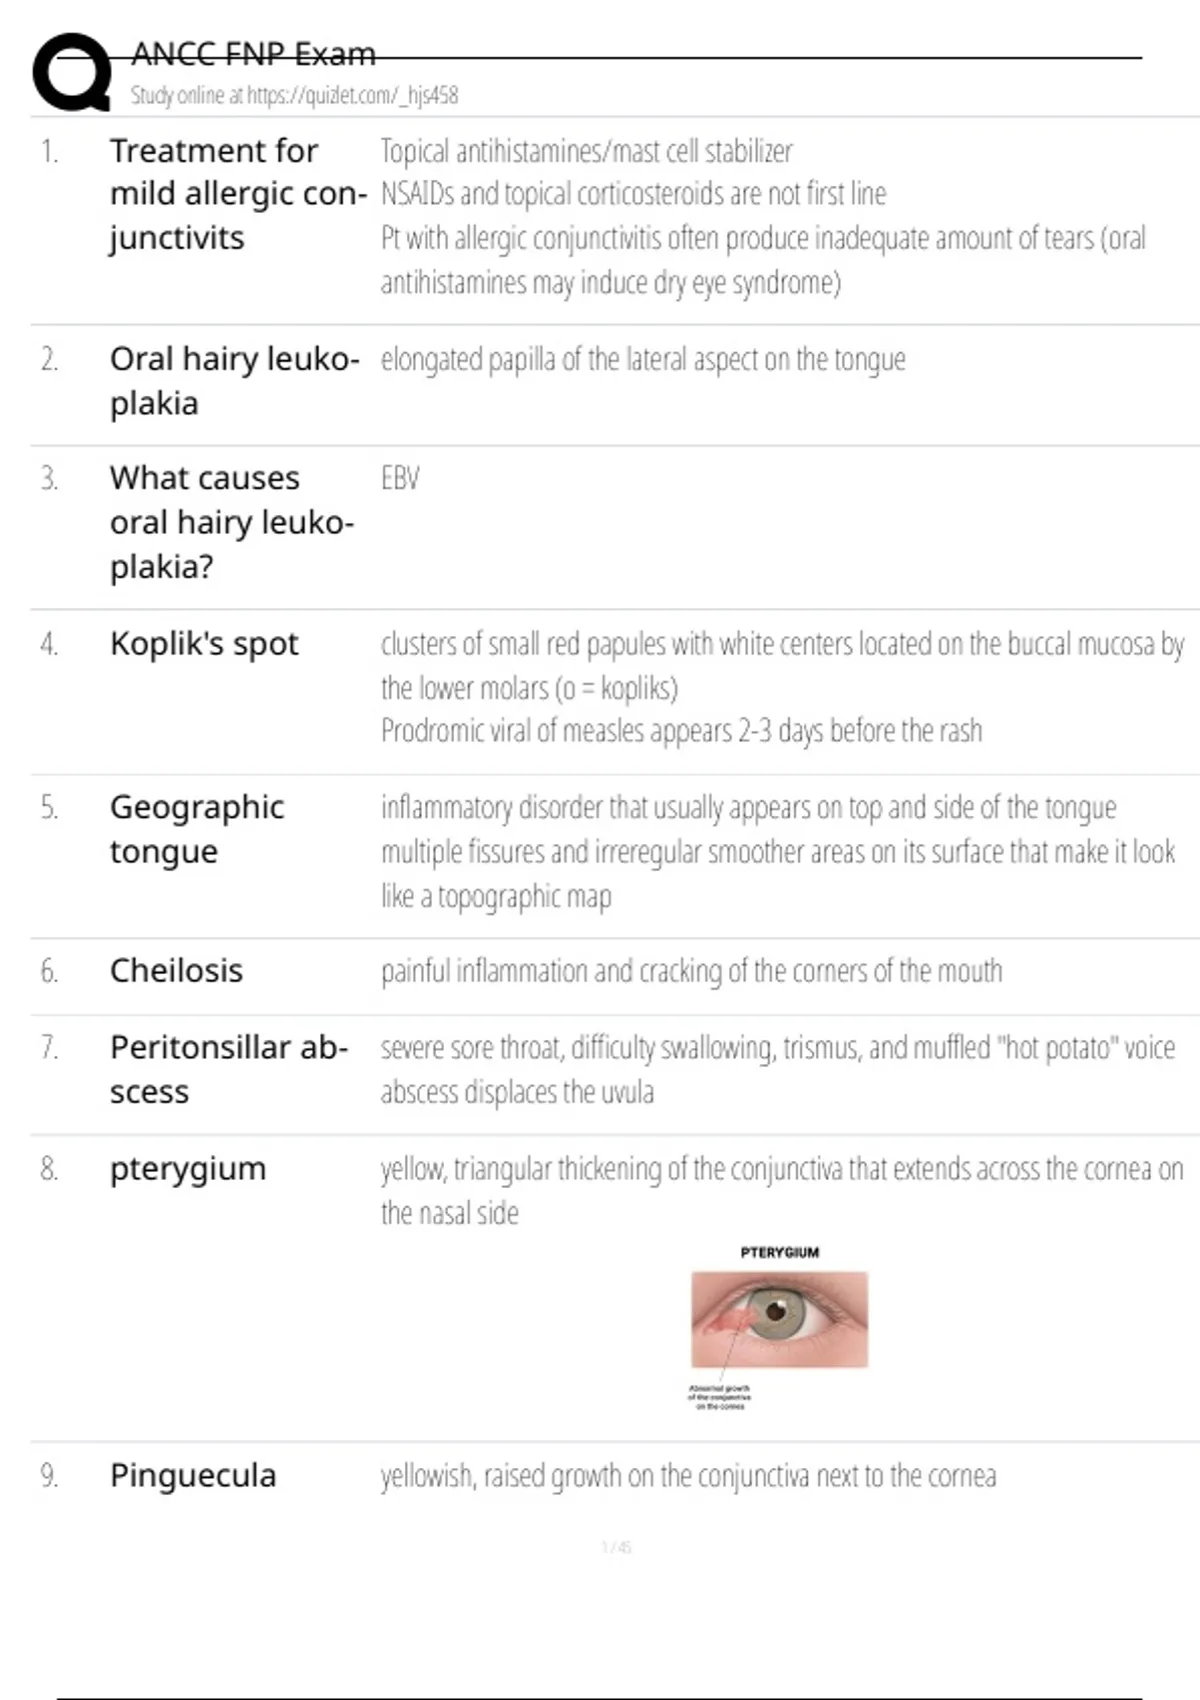Click the 'Peritonsillar abscess' term
This screenshot has height=1700, width=1200.
(x=228, y=1069)
